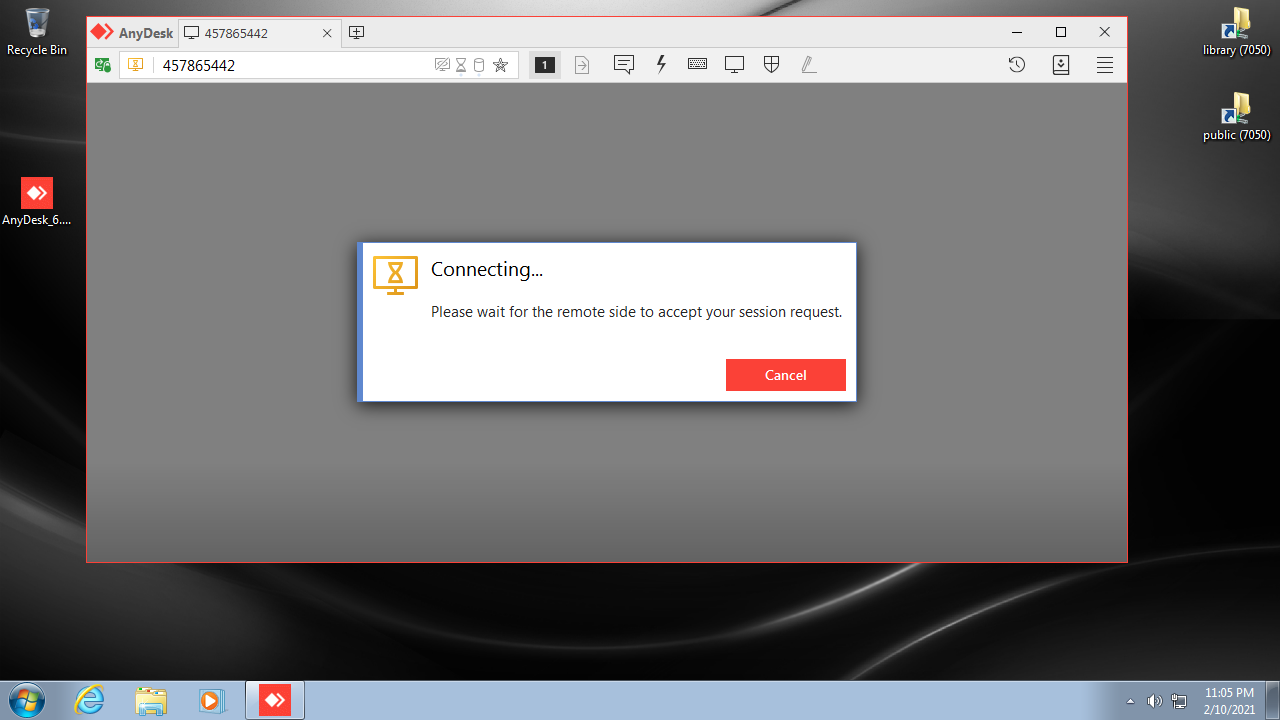This screenshot has width=1280, height=720.
Task: Open the file transfer icon
Action: 582,65
